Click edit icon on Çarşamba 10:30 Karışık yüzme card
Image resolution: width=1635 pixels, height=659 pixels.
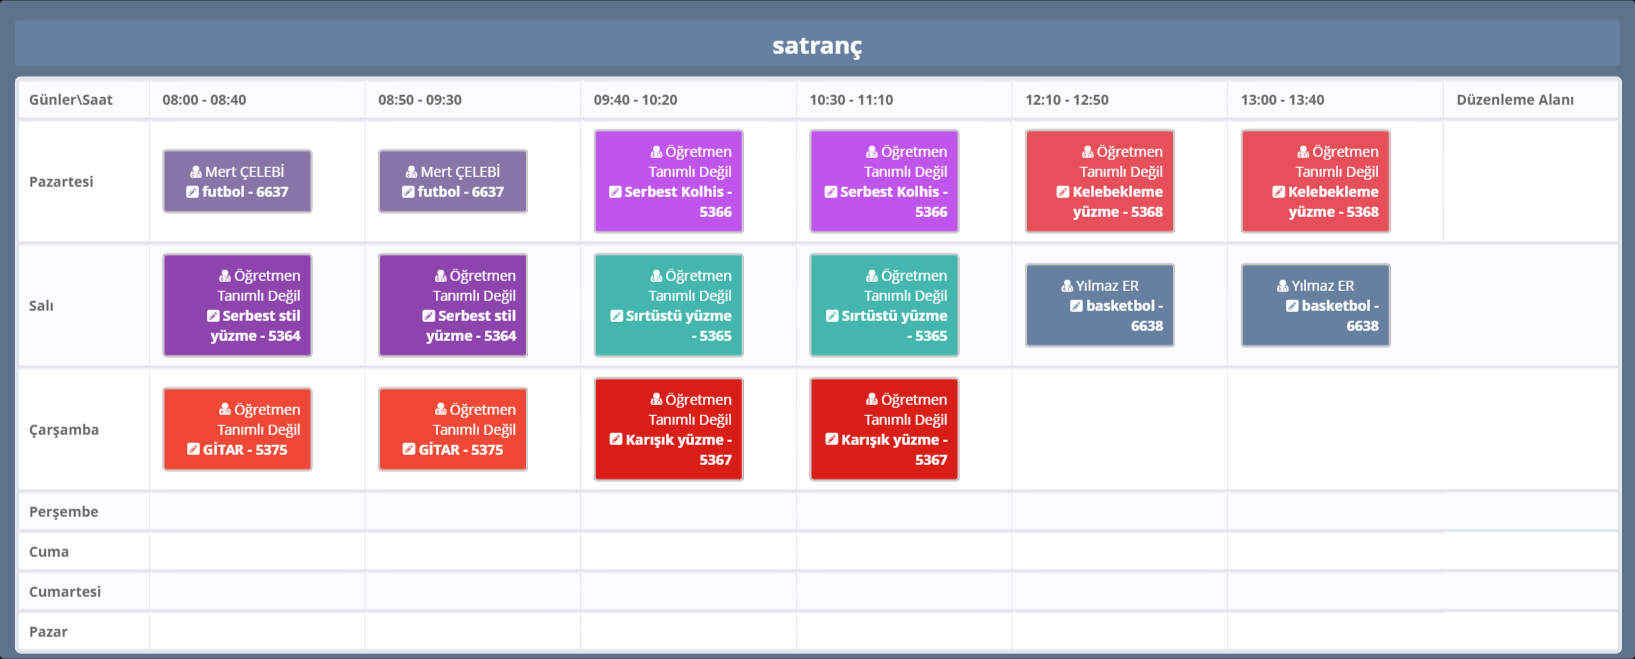point(831,439)
